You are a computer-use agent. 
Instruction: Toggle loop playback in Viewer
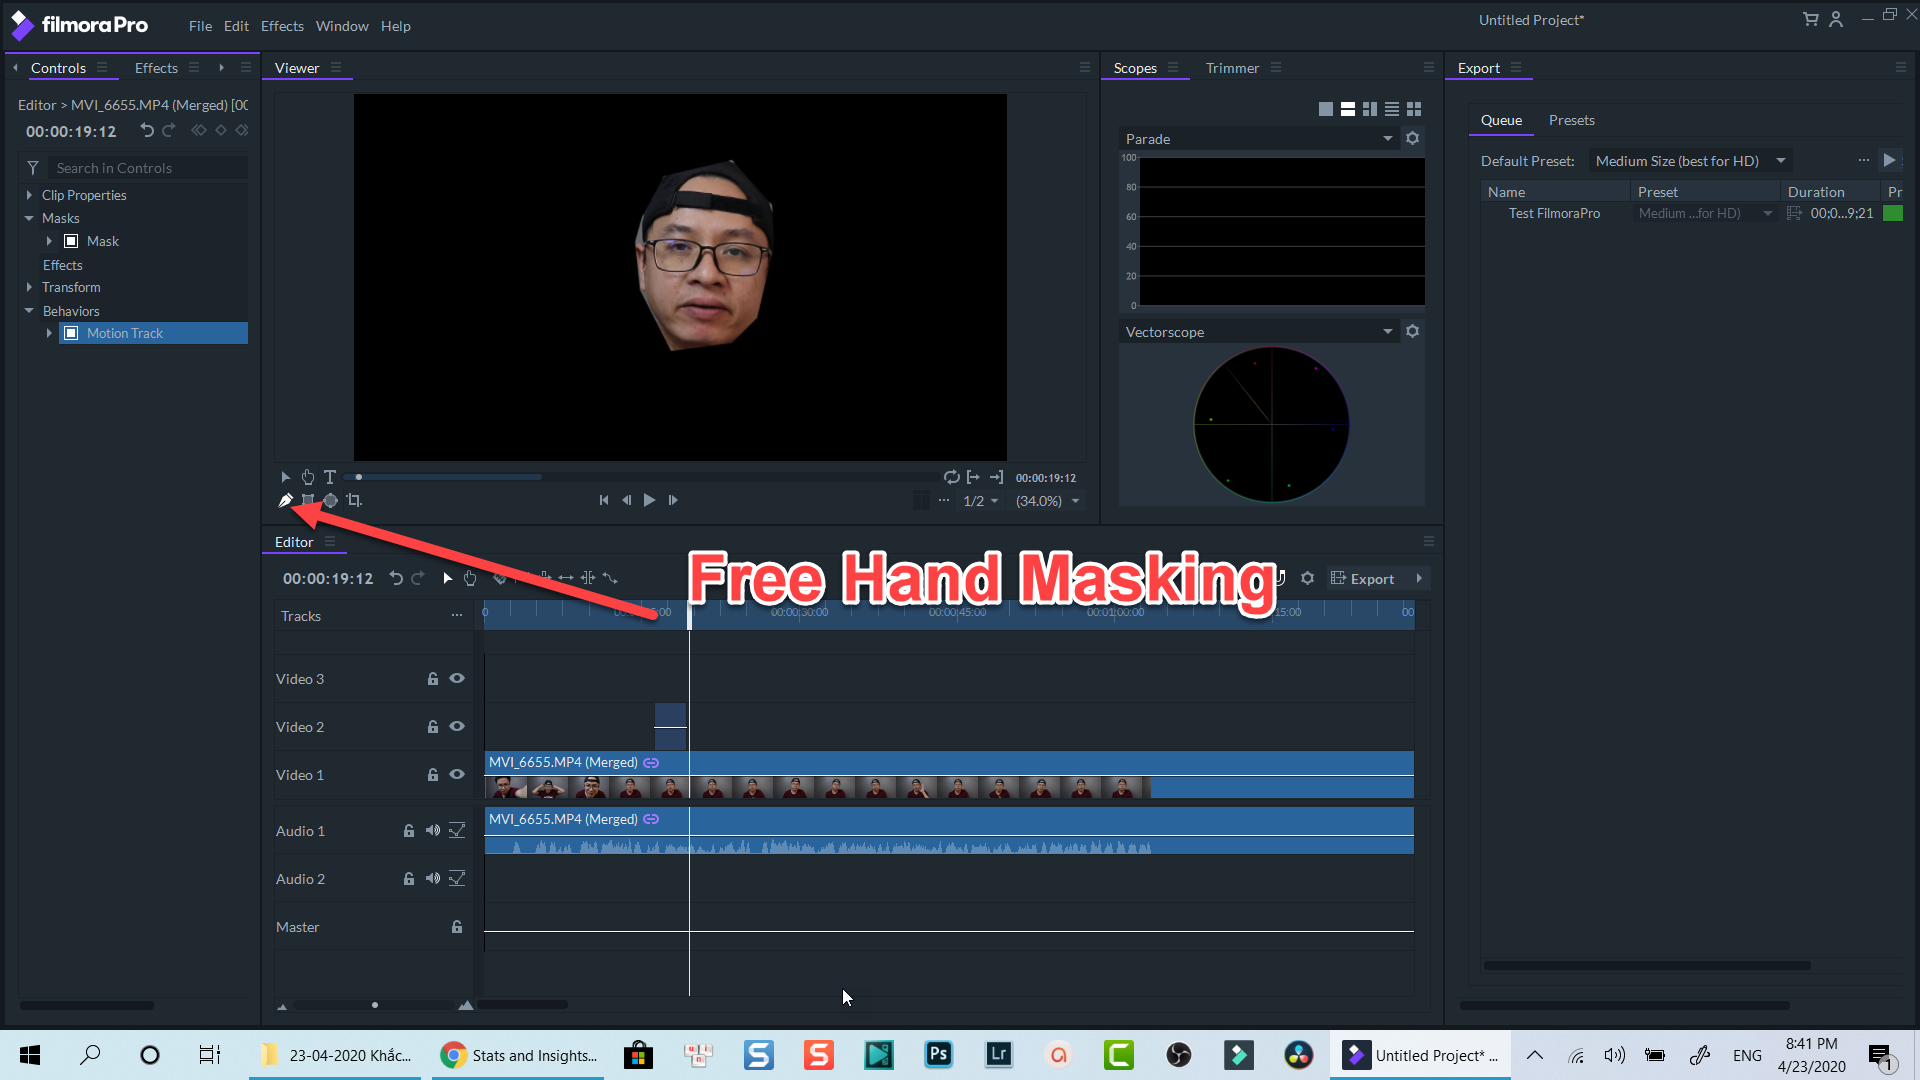(951, 477)
